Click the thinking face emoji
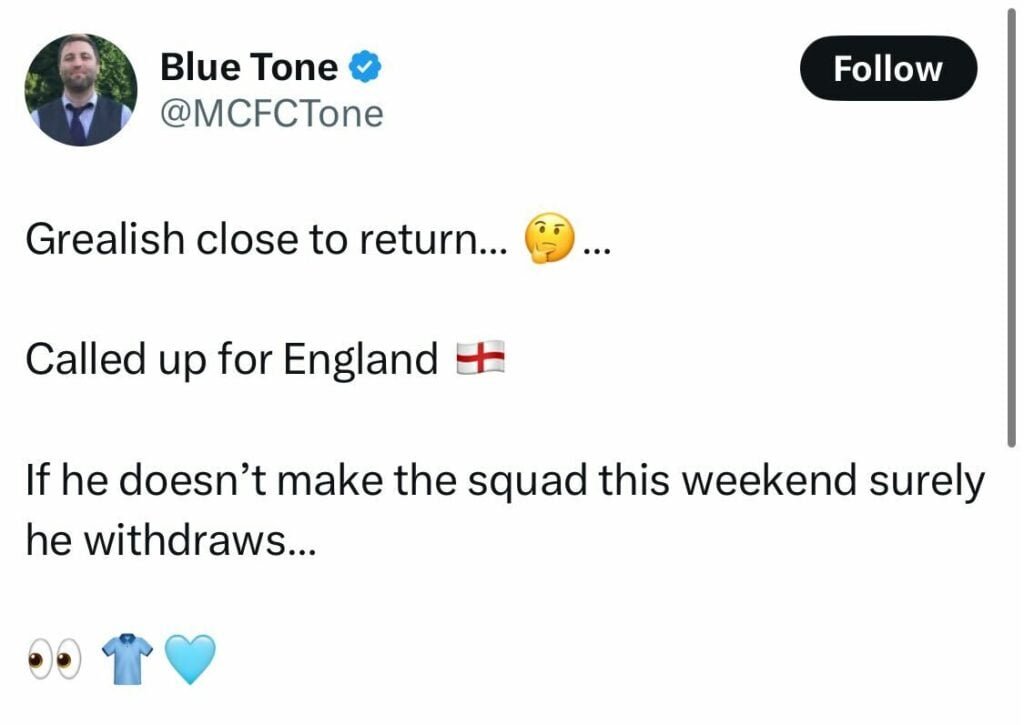Viewport: 1024px width, 725px height. (x=546, y=240)
